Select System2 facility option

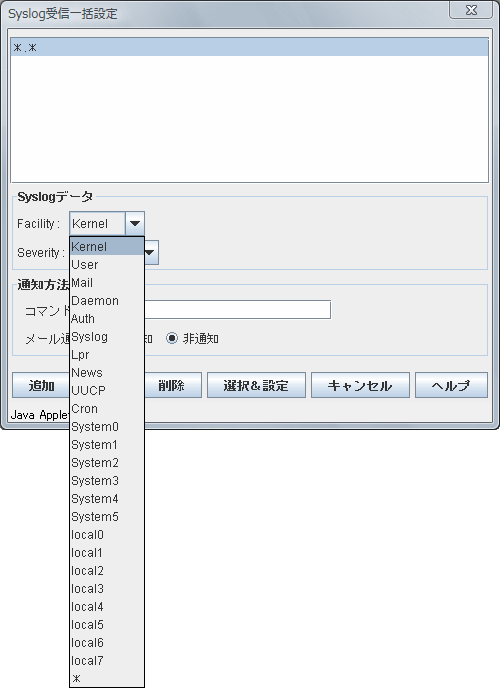(x=107, y=462)
